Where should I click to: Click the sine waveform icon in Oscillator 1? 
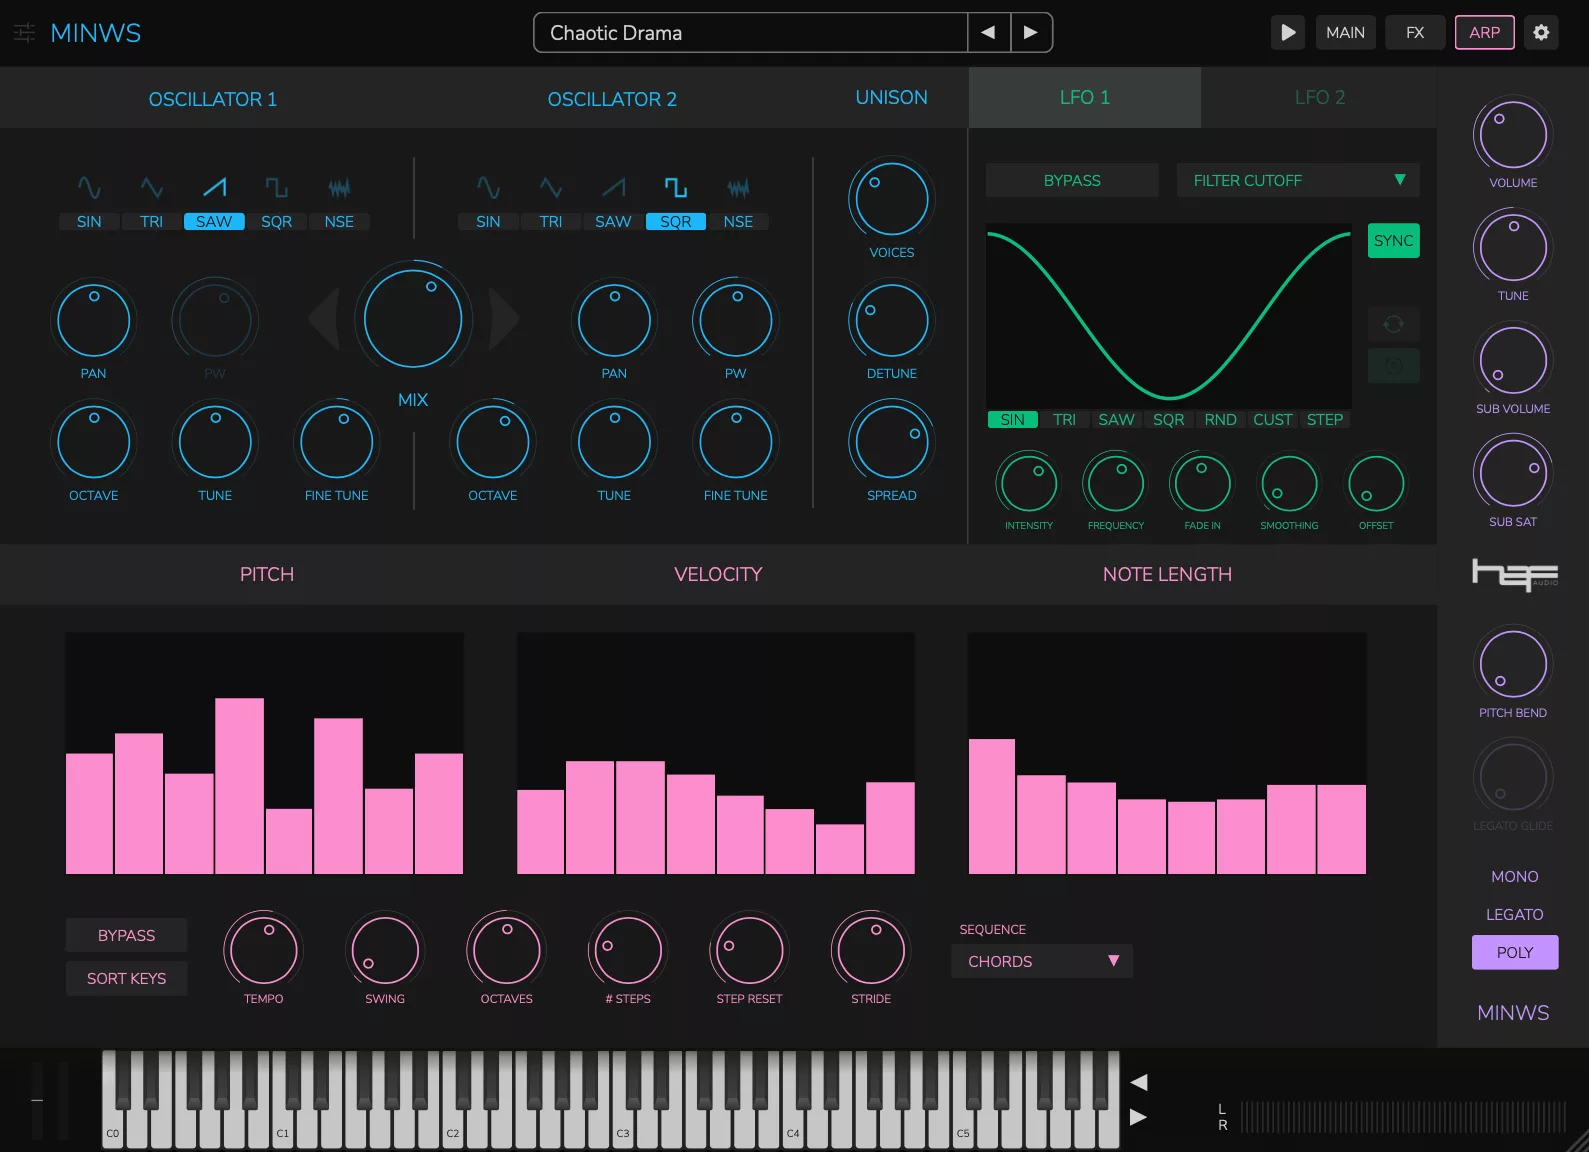(89, 188)
